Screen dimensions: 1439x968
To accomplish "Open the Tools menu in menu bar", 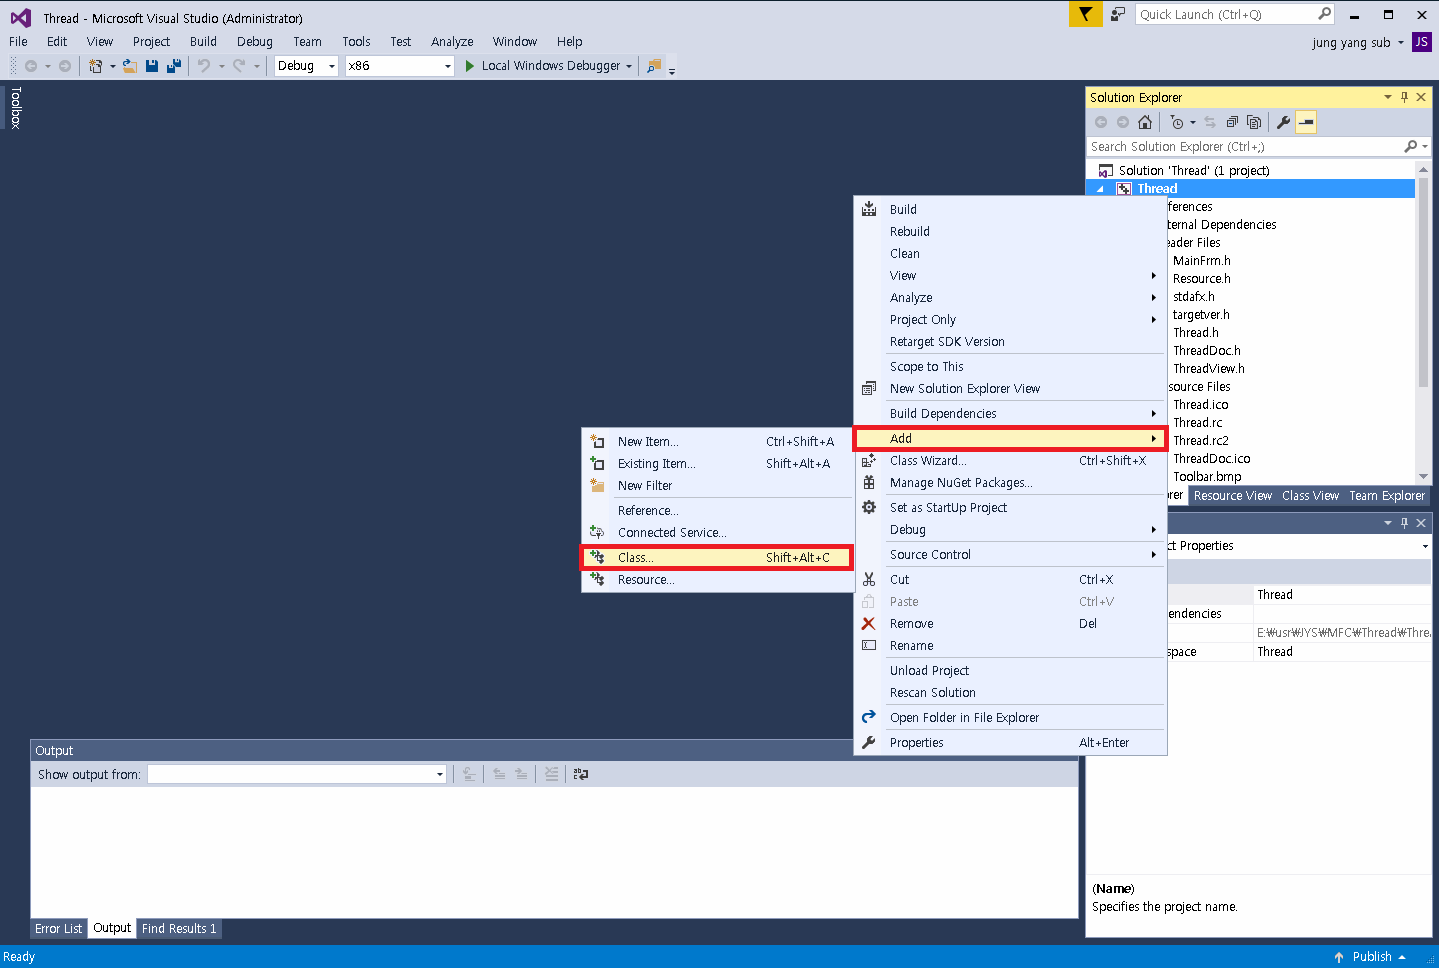I will click(x=356, y=42).
